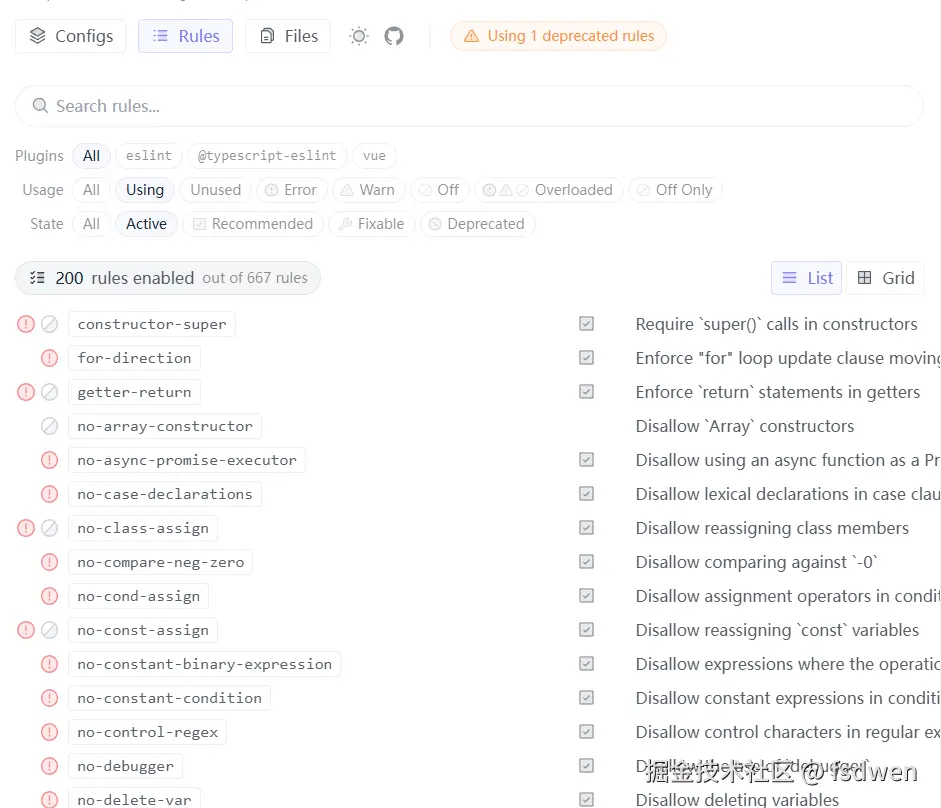The image size is (941, 808).
Task: Open the no-constant-condition rule name
Action: tap(169, 698)
